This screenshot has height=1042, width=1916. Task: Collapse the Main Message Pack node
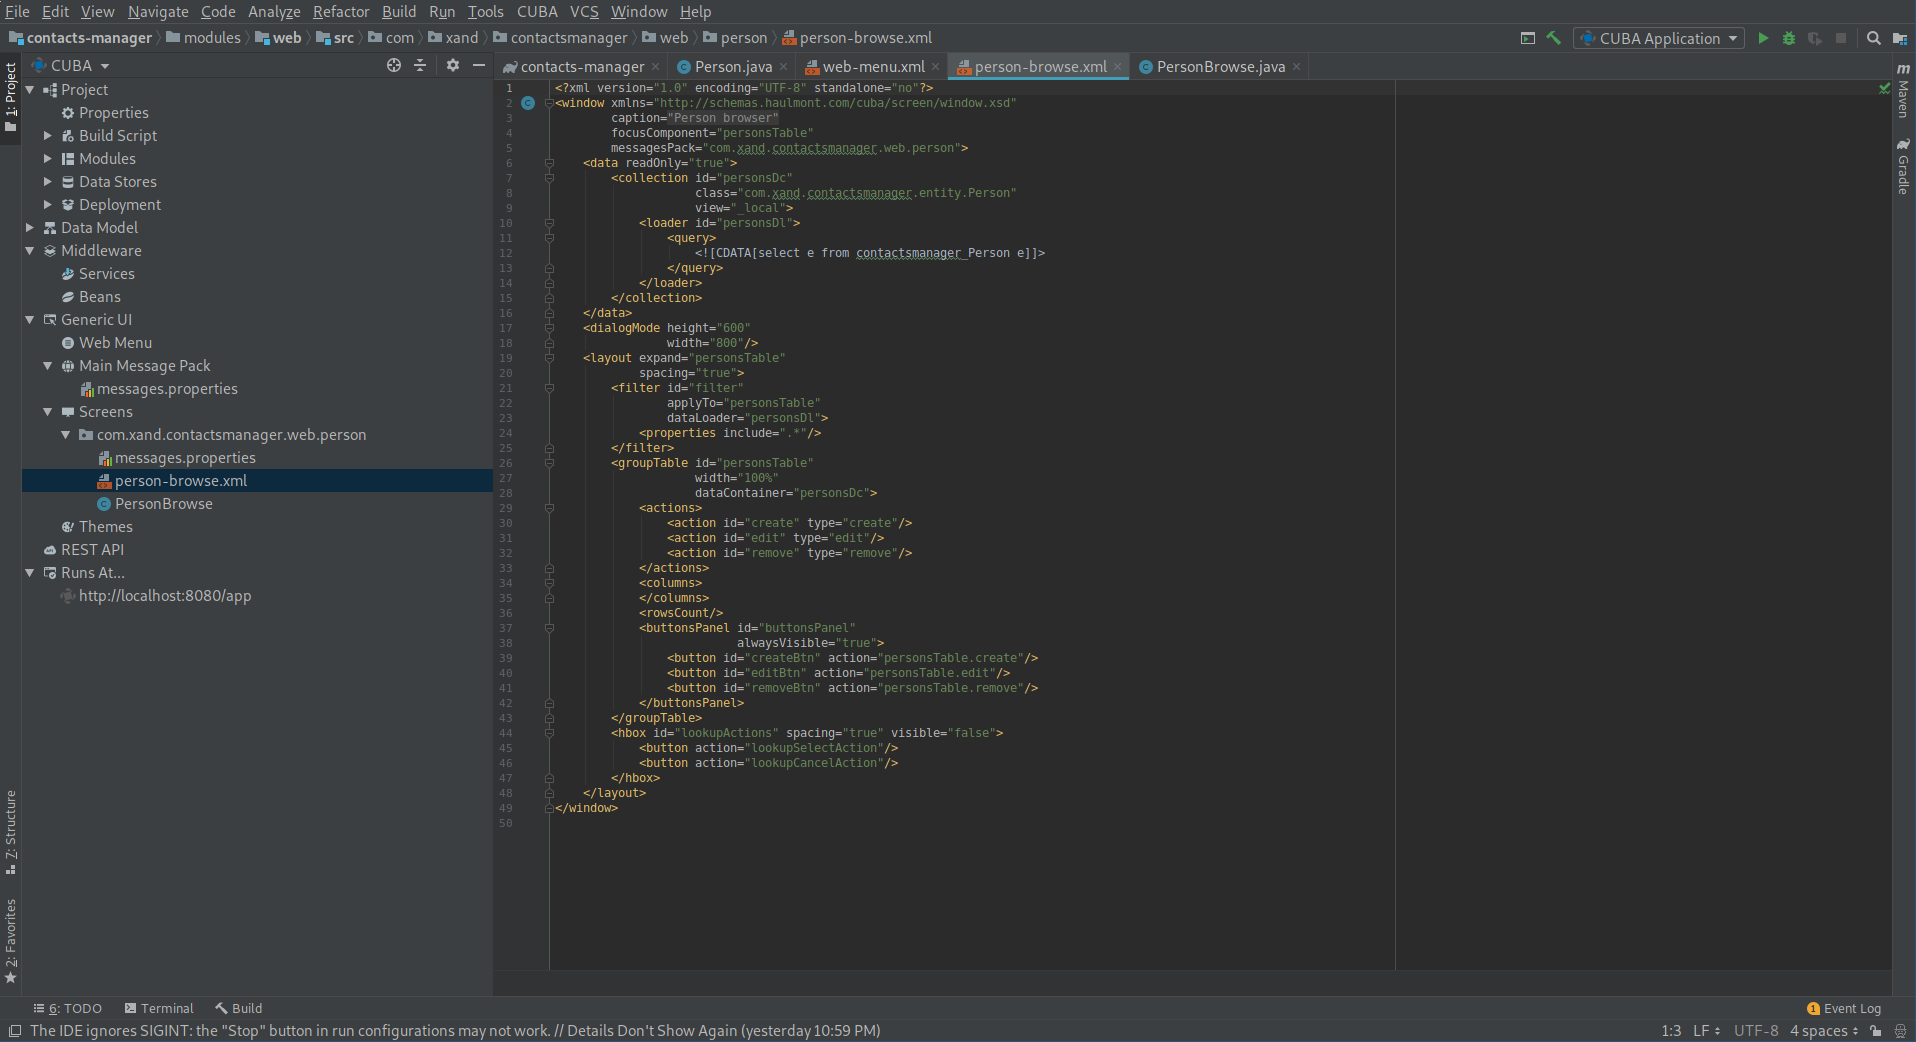47,366
